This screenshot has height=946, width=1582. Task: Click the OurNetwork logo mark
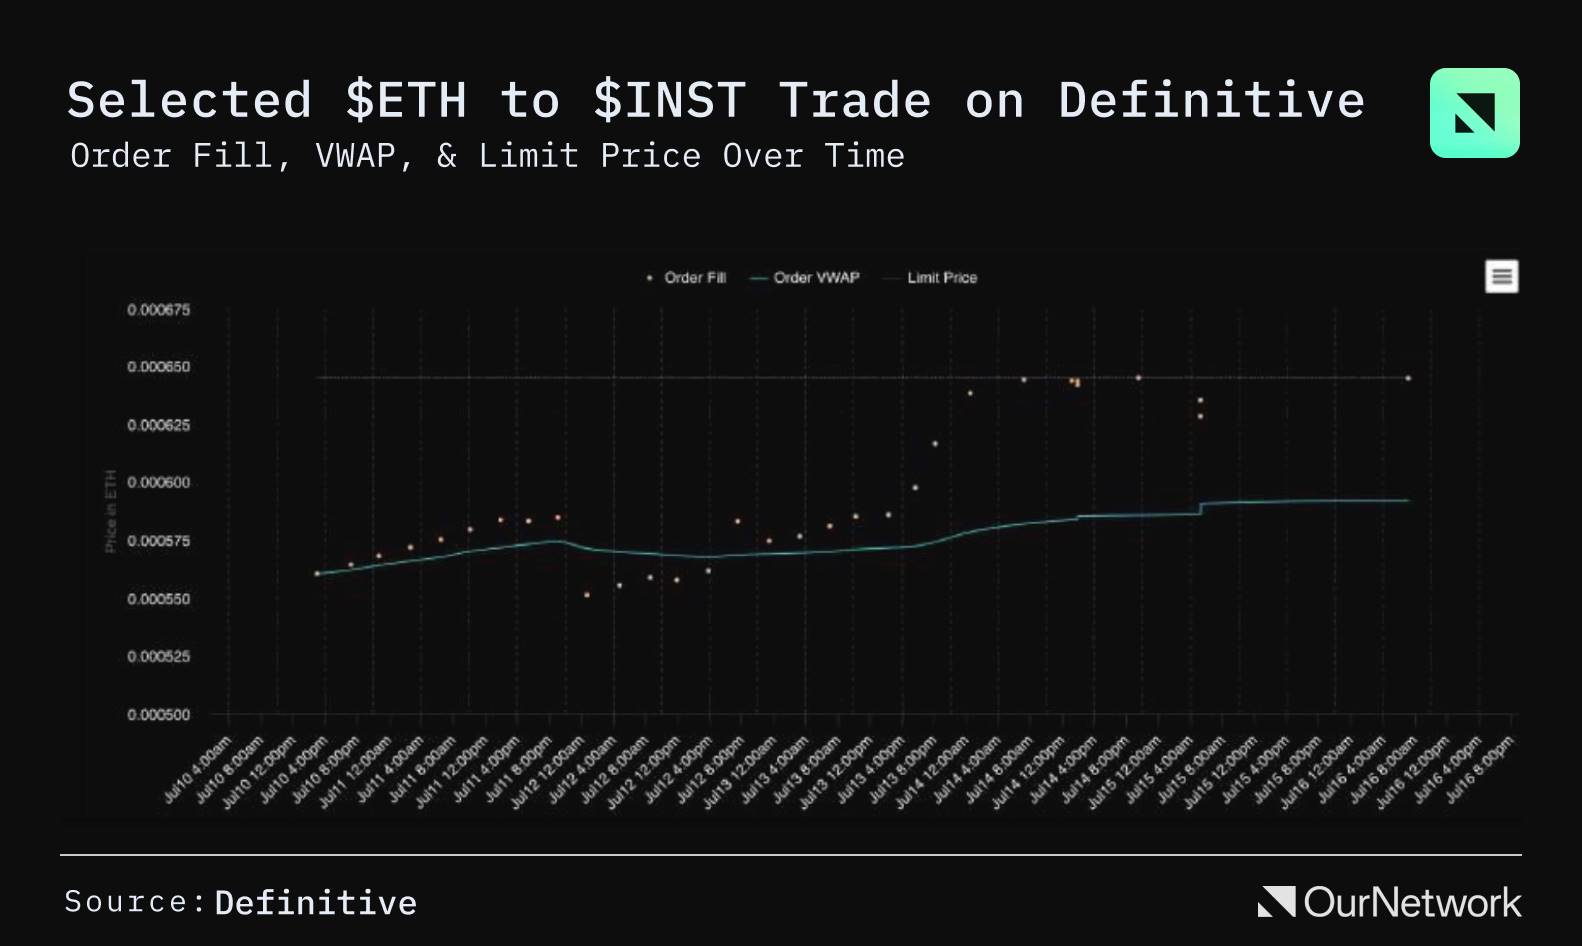click(1276, 901)
